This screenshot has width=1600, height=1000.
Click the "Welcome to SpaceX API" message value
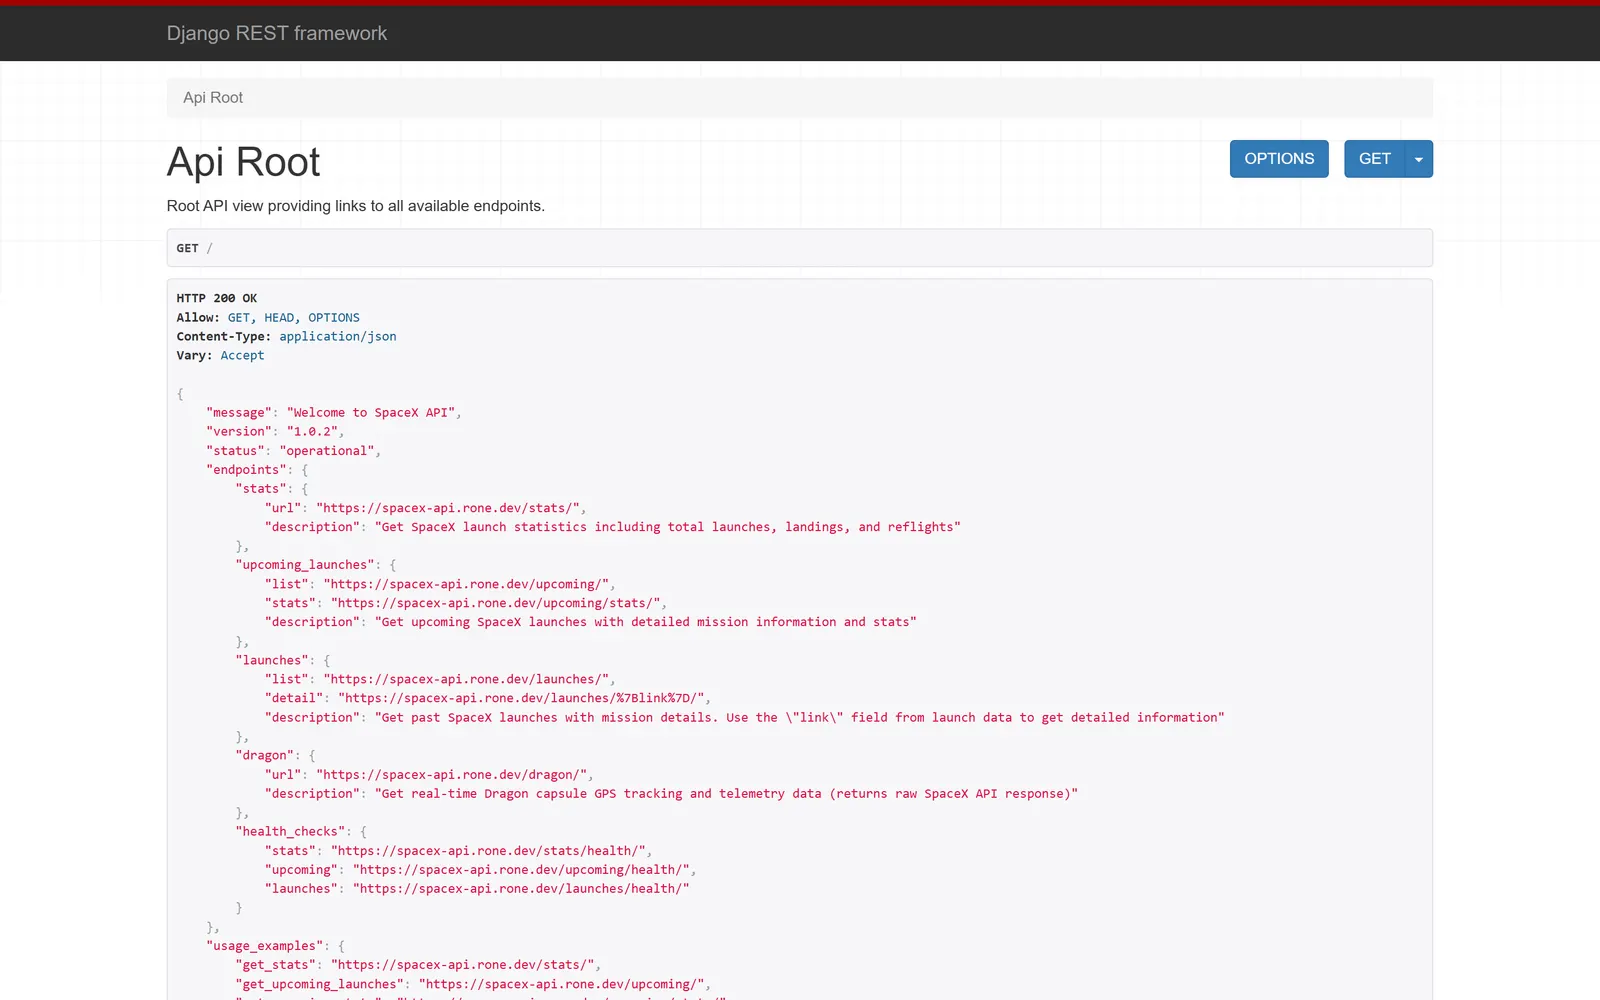tap(371, 412)
